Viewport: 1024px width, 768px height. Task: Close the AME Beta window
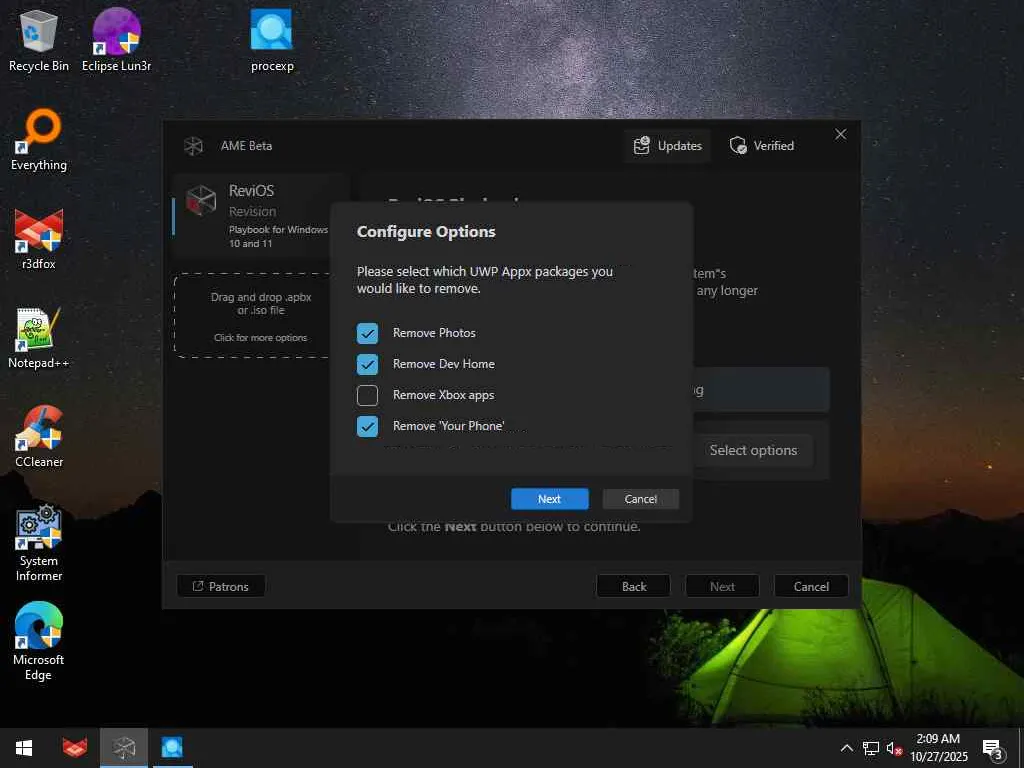tap(840, 135)
